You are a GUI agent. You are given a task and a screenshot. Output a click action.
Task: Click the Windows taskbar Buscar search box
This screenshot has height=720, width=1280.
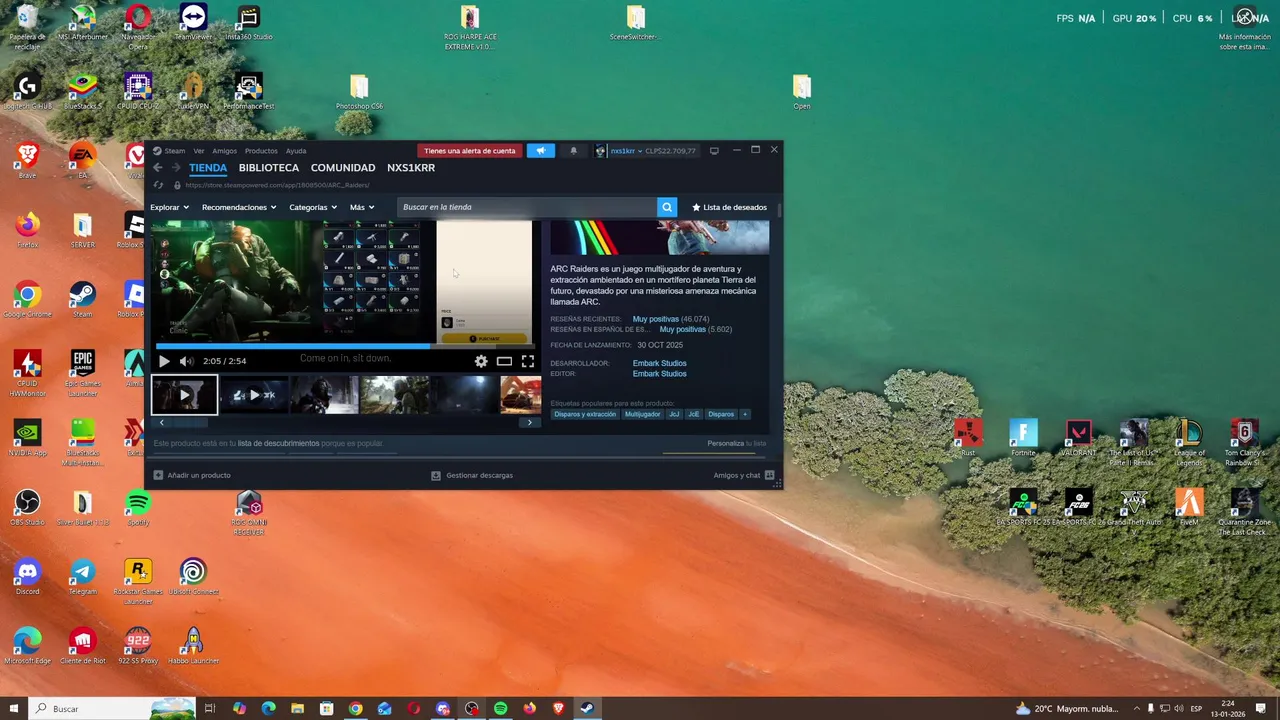[x=110, y=709]
